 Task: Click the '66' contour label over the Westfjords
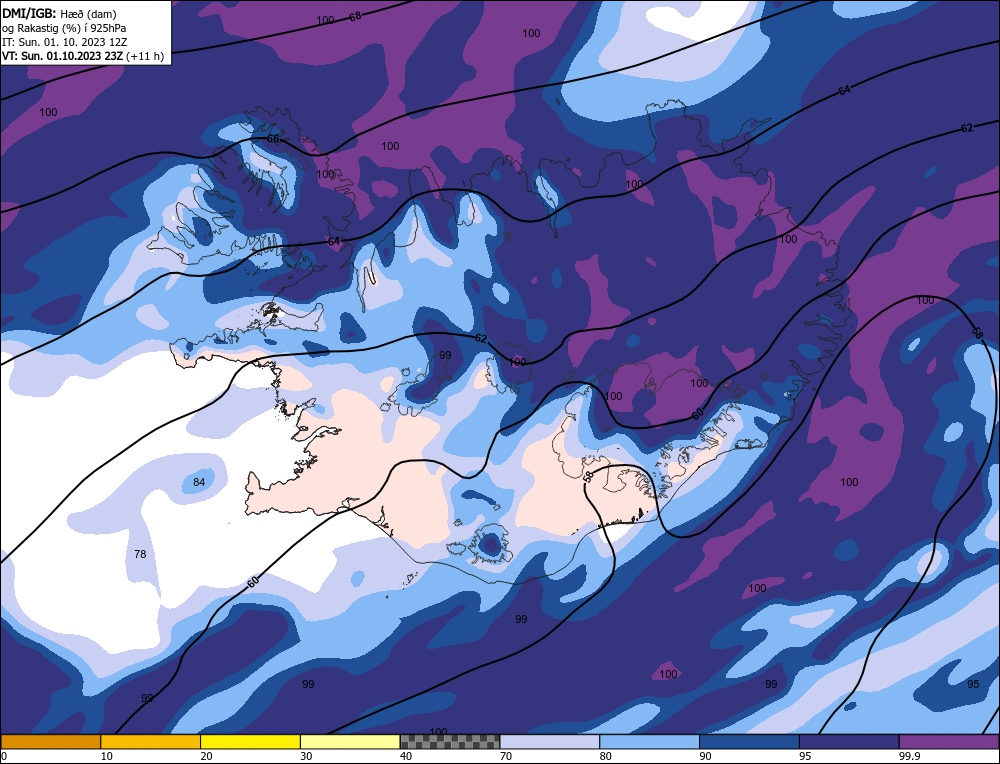coord(273,138)
